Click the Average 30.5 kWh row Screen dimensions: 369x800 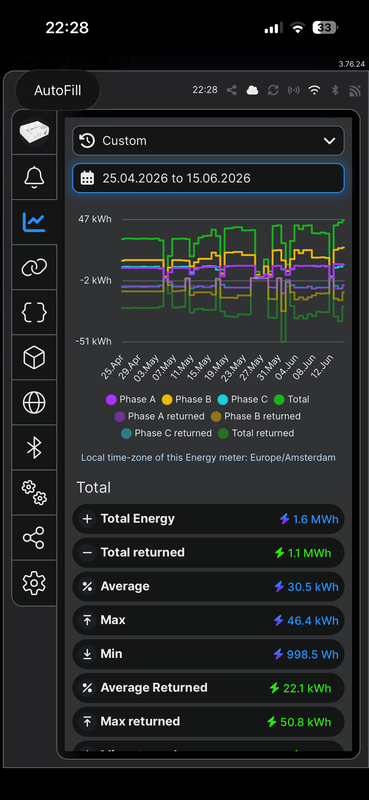pos(208,587)
